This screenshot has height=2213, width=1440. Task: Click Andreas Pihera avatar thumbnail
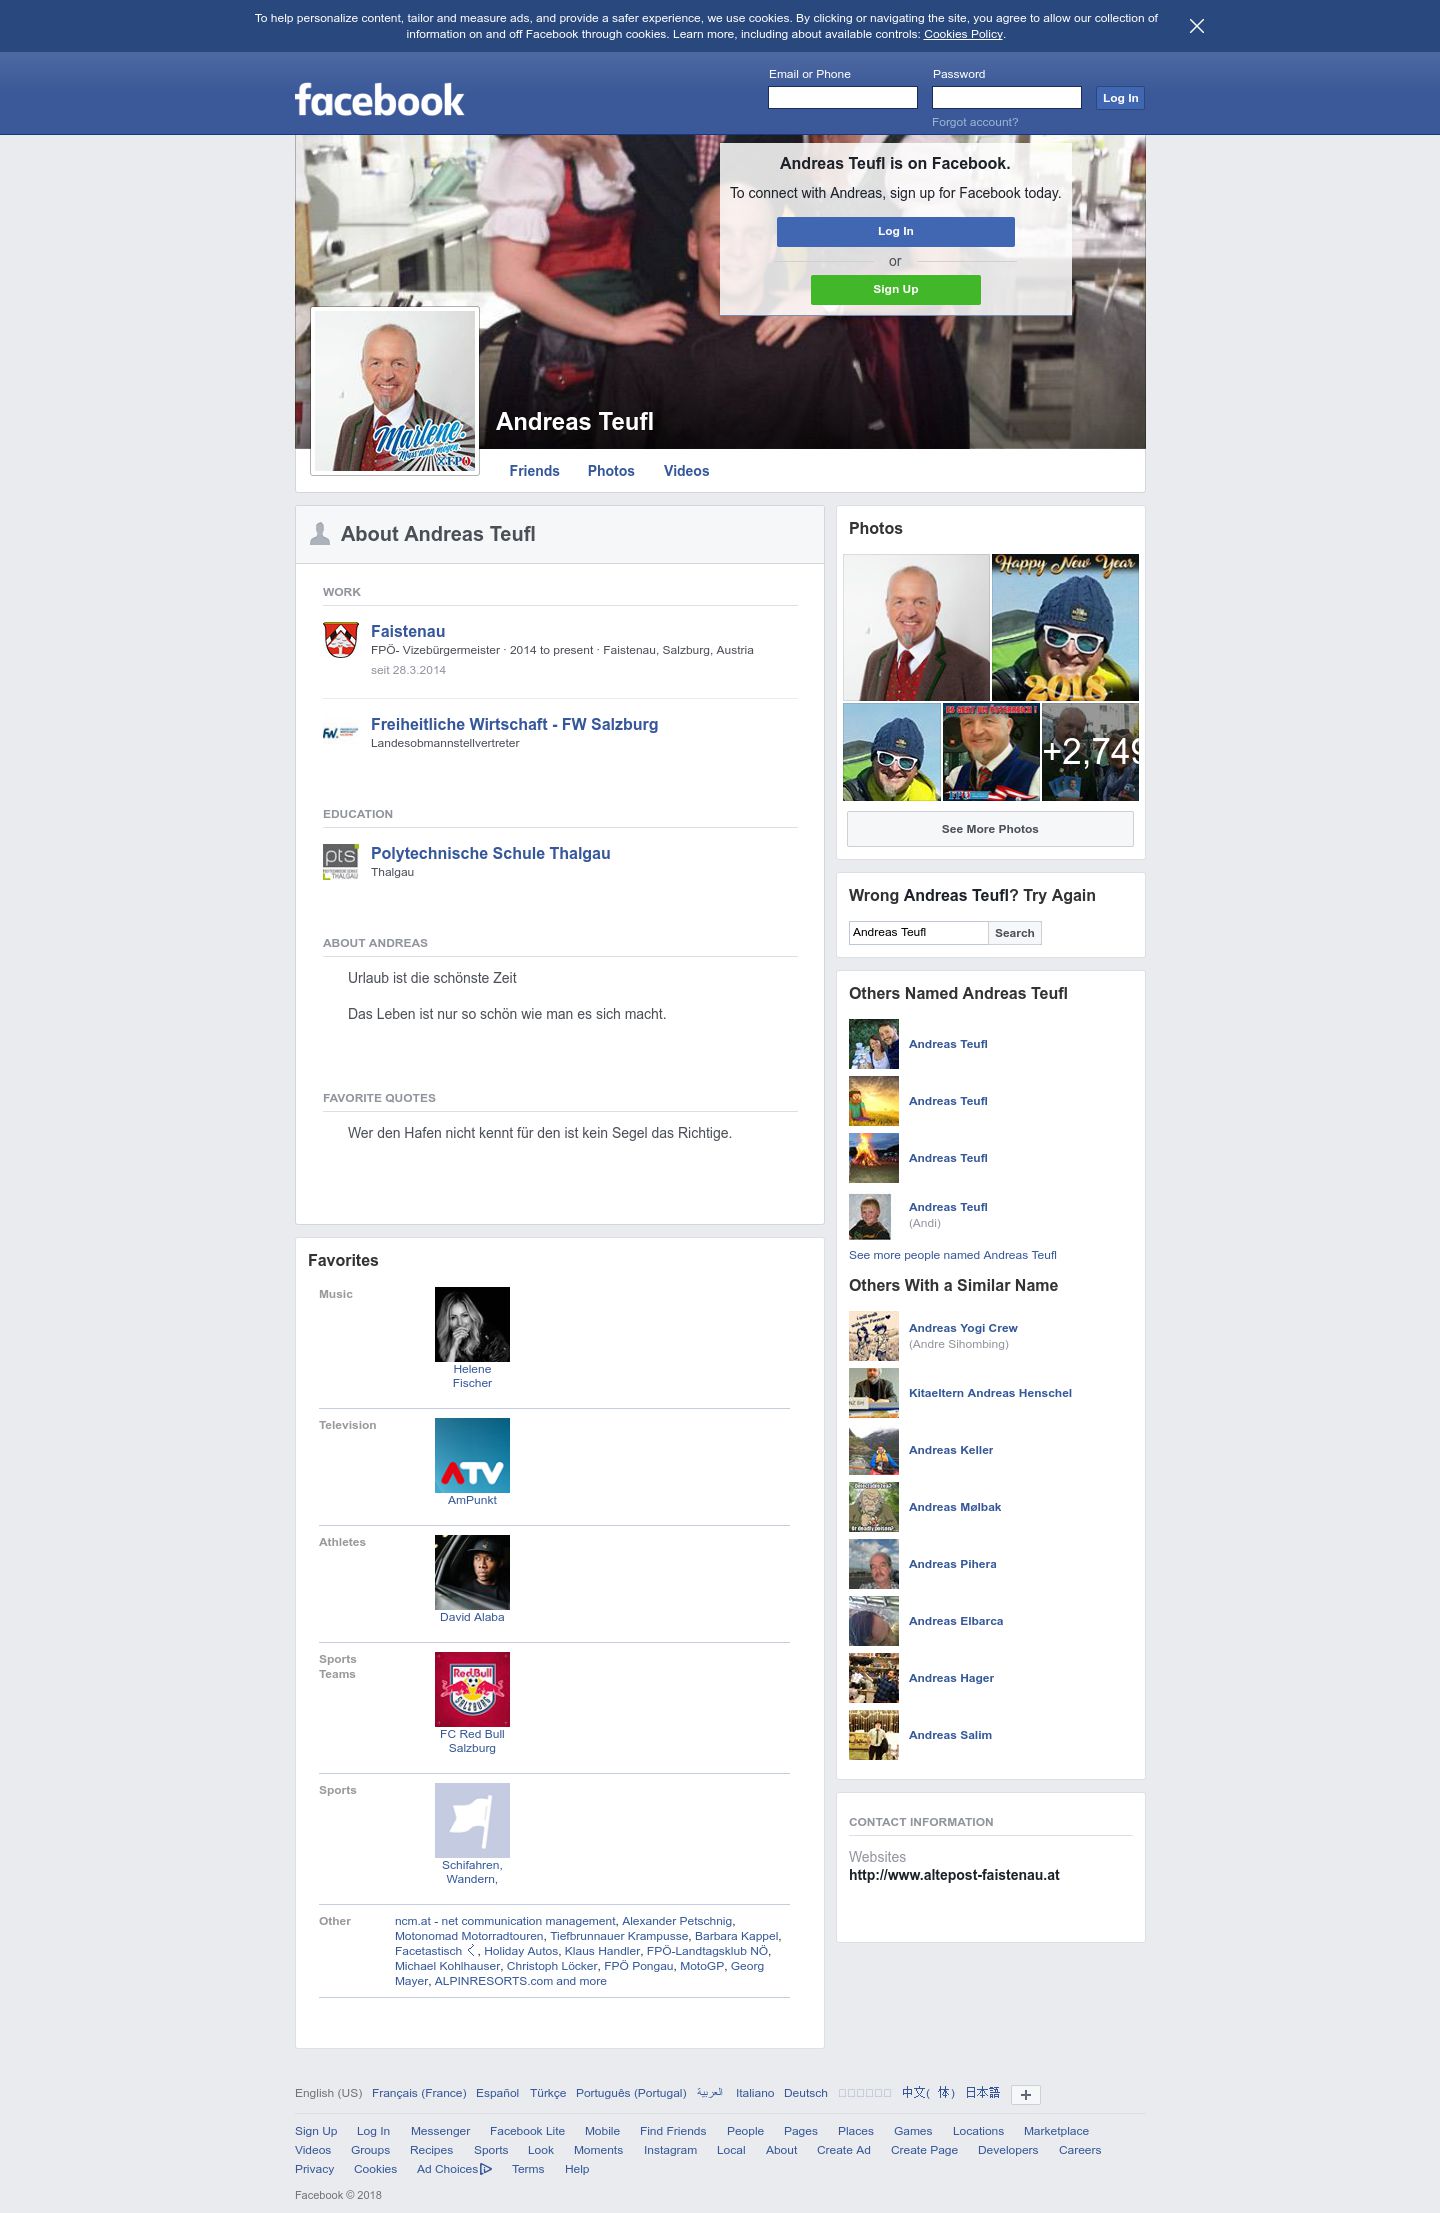[874, 1564]
